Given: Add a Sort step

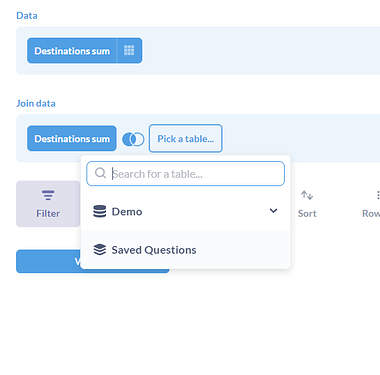Looking at the screenshot, I should pyautogui.click(x=307, y=204).
